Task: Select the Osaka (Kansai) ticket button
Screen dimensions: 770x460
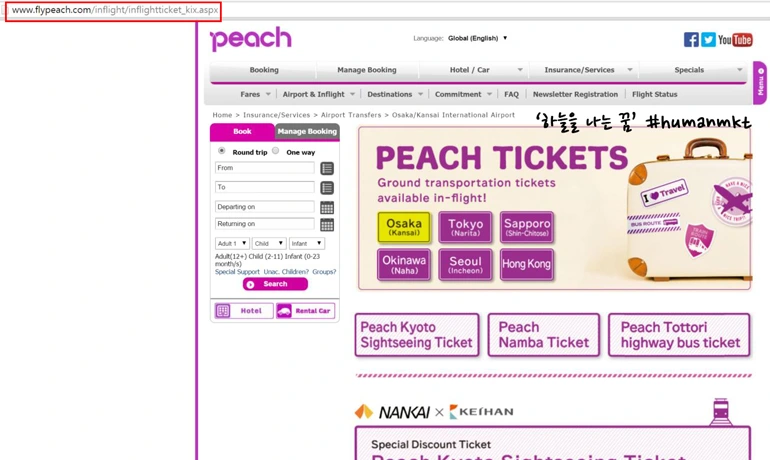Action: click(404, 227)
